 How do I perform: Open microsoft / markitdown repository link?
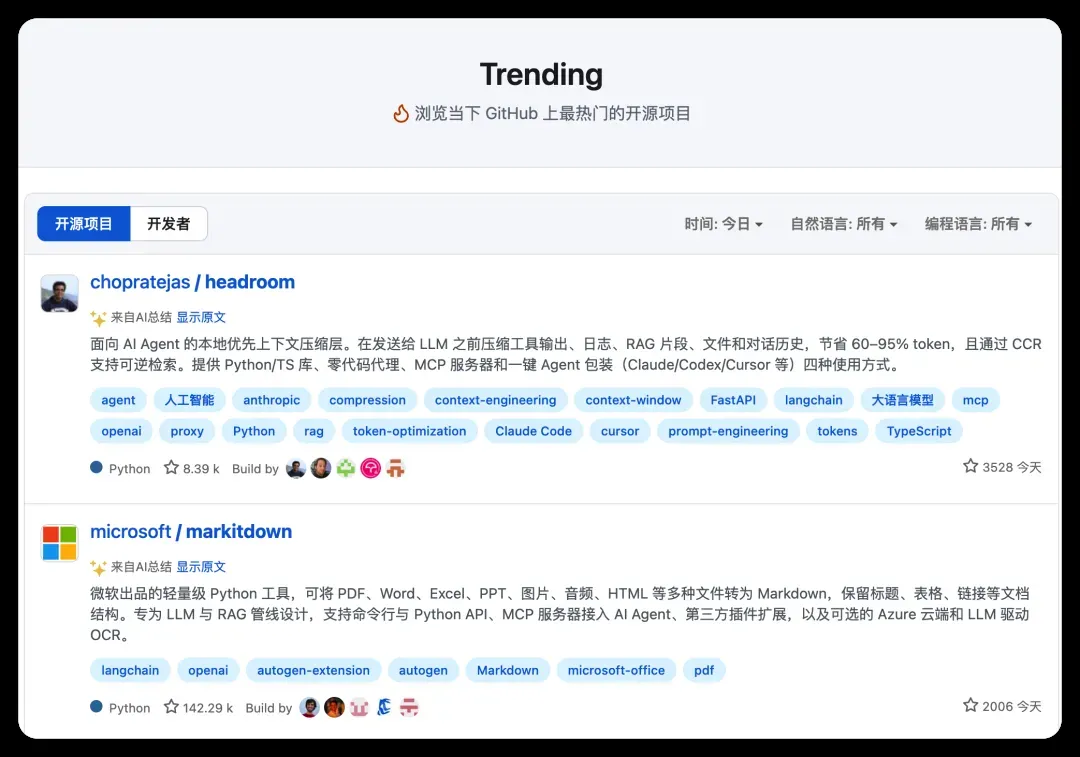pyautogui.click(x=191, y=531)
